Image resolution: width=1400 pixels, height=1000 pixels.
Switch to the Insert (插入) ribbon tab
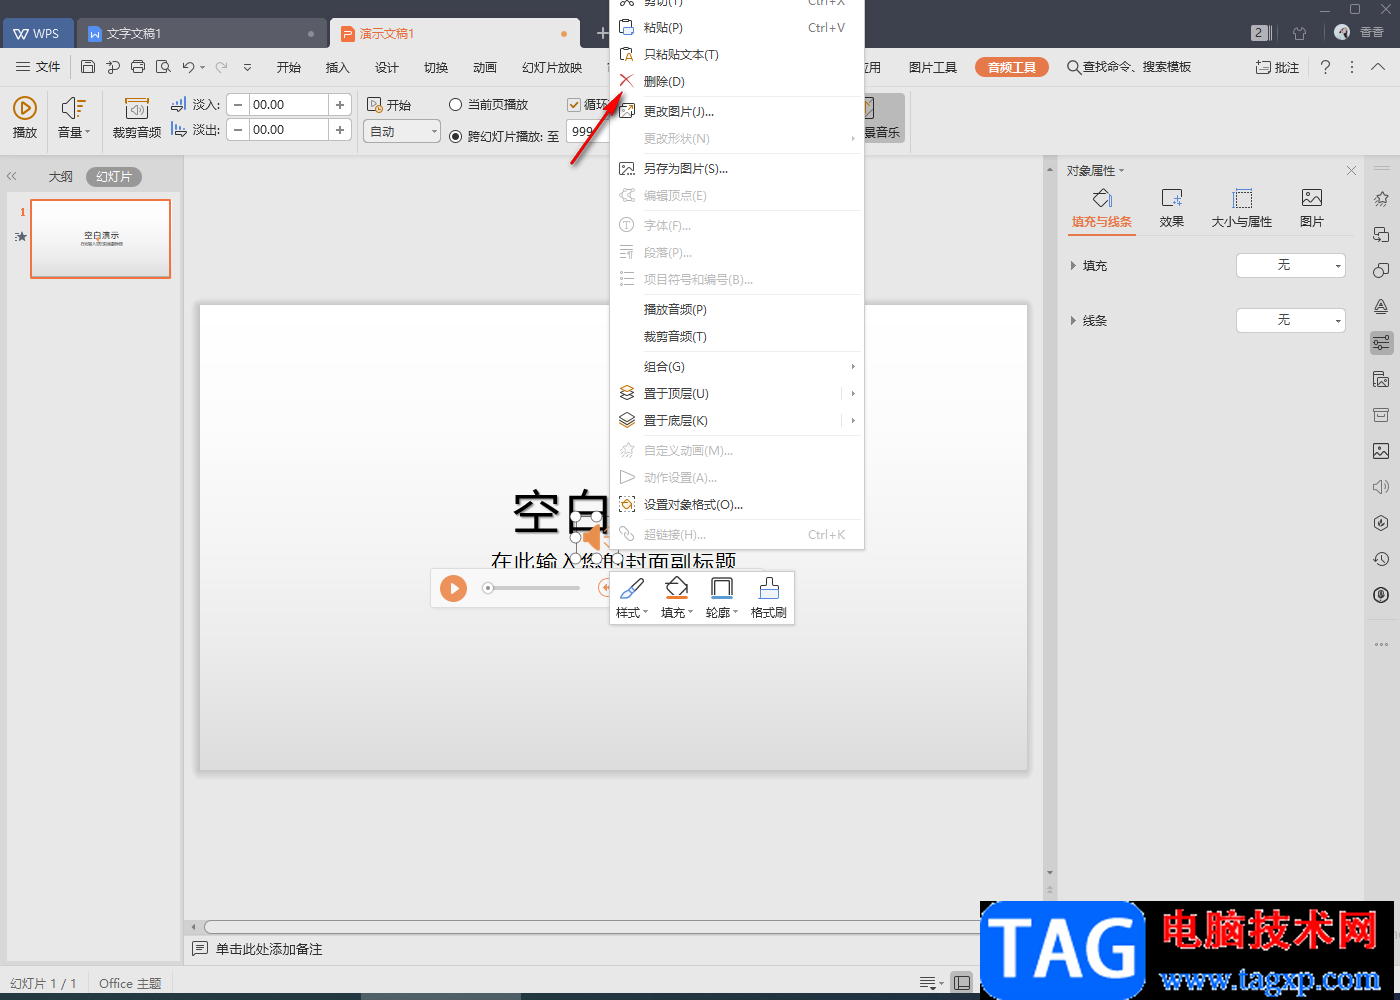coord(338,67)
